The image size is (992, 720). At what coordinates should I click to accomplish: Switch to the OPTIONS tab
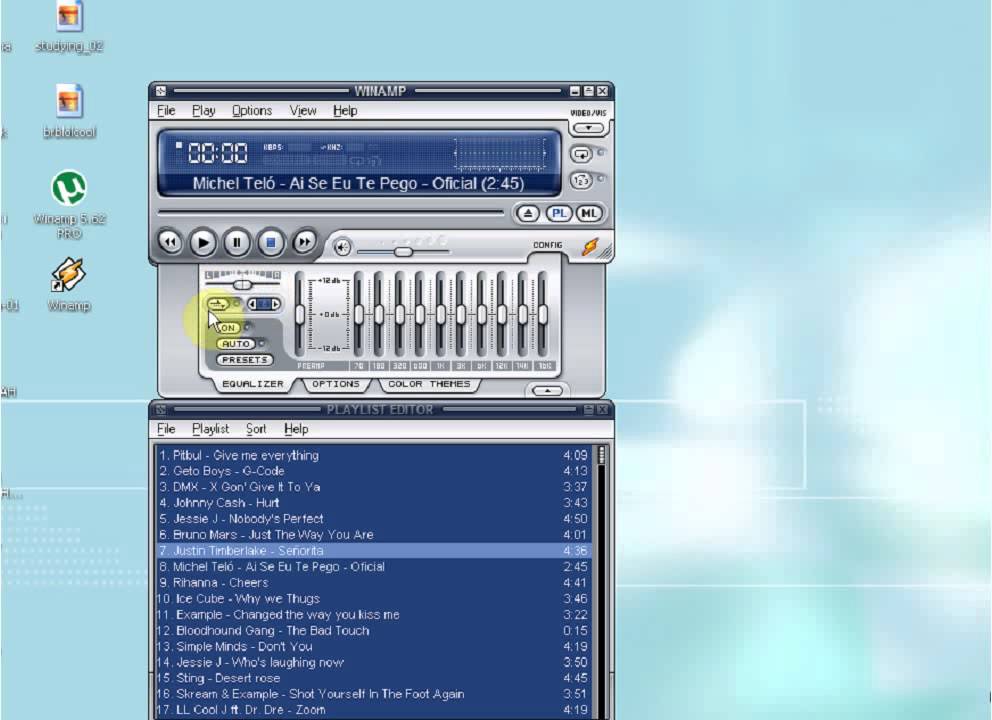coord(335,384)
